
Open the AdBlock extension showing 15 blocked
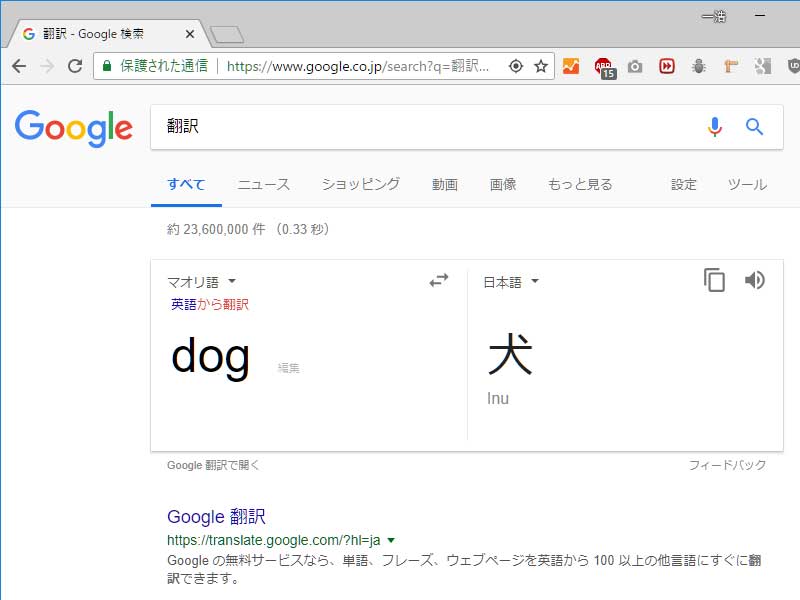tap(603, 66)
